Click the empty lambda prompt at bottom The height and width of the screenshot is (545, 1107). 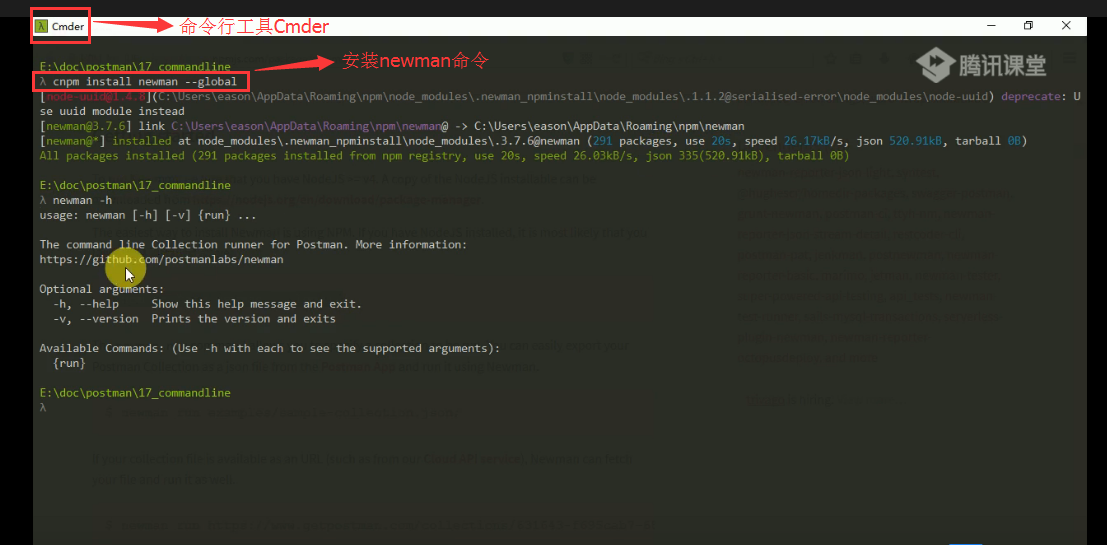point(43,407)
